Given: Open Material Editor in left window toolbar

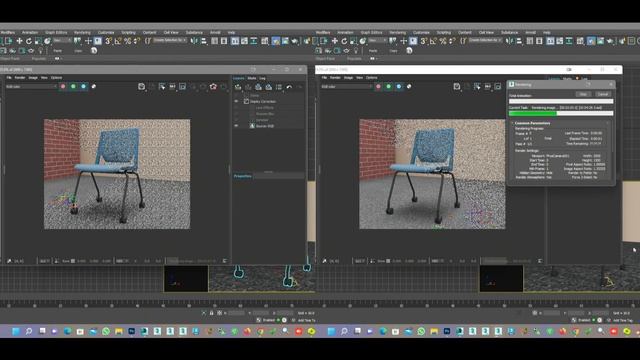Looking at the screenshot, I should [265, 41].
